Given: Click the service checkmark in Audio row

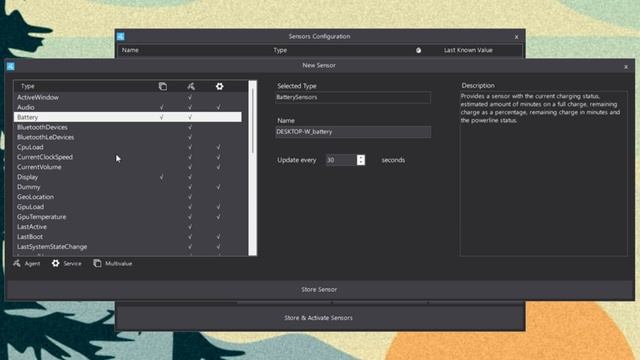Looking at the screenshot, I should [218, 107].
